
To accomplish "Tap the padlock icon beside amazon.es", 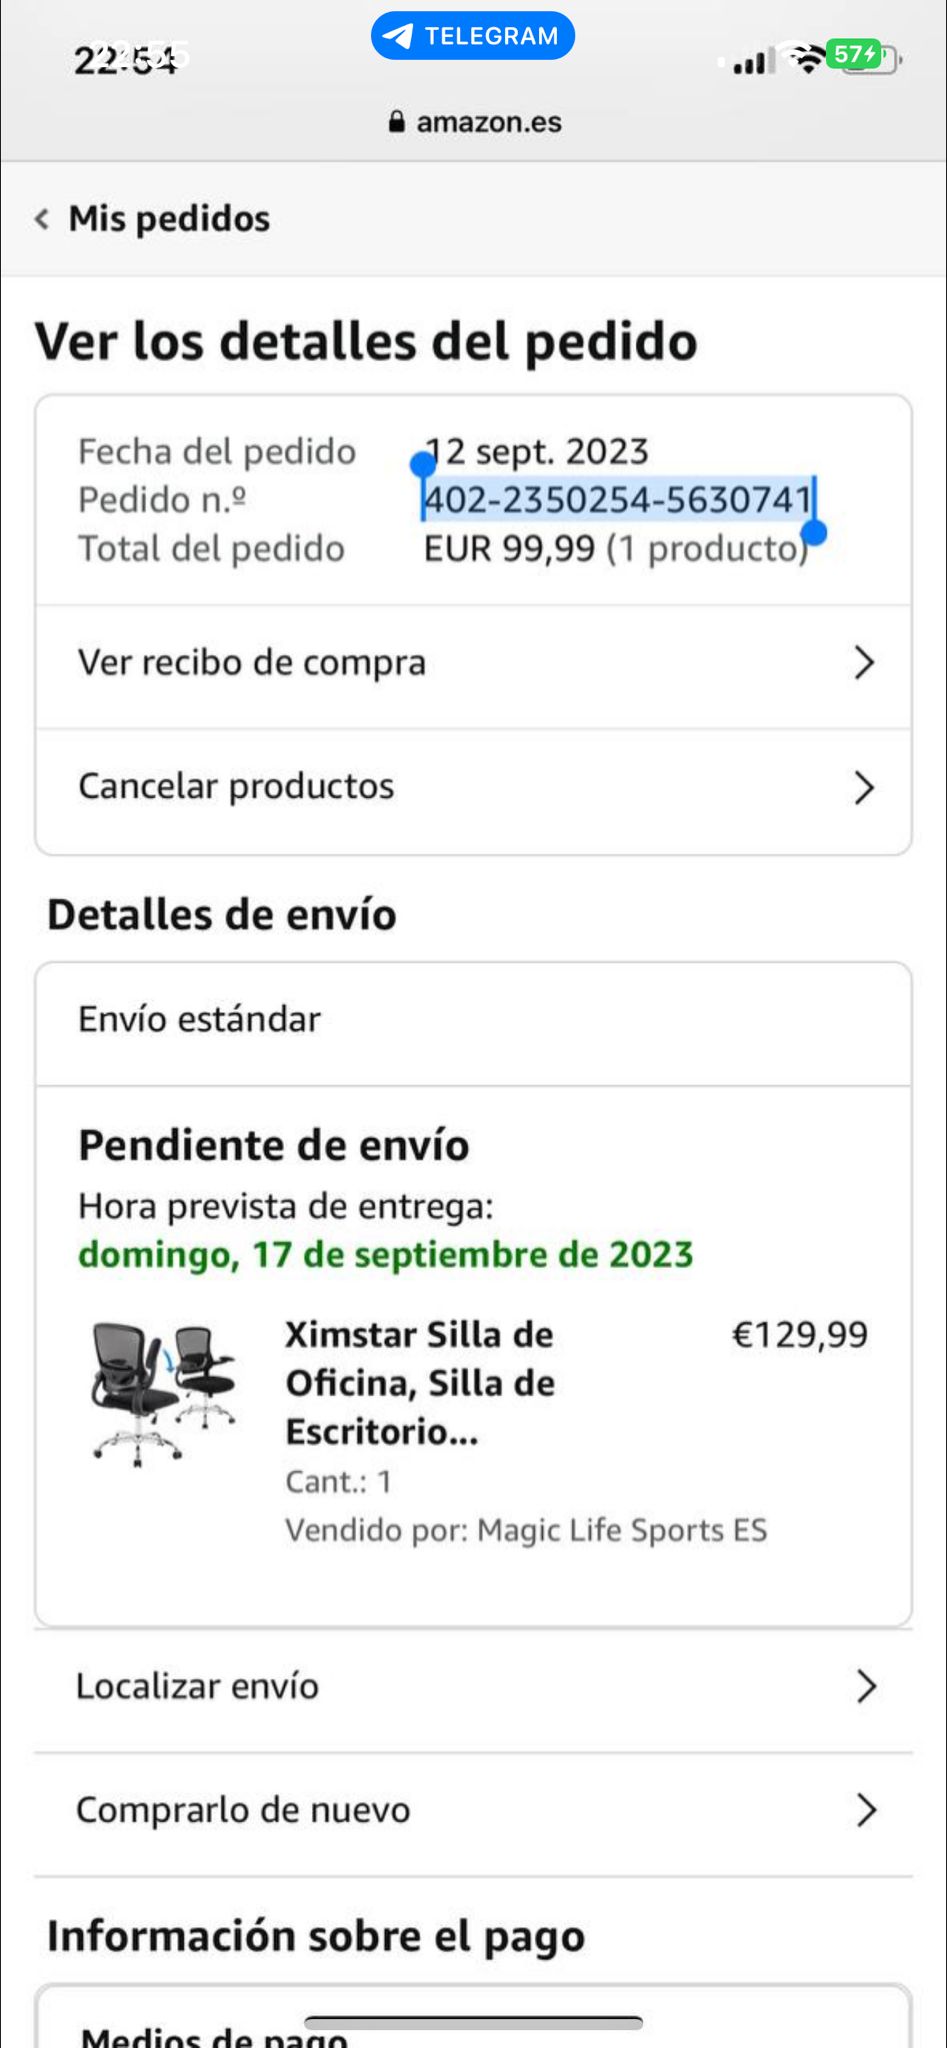I will coord(397,122).
